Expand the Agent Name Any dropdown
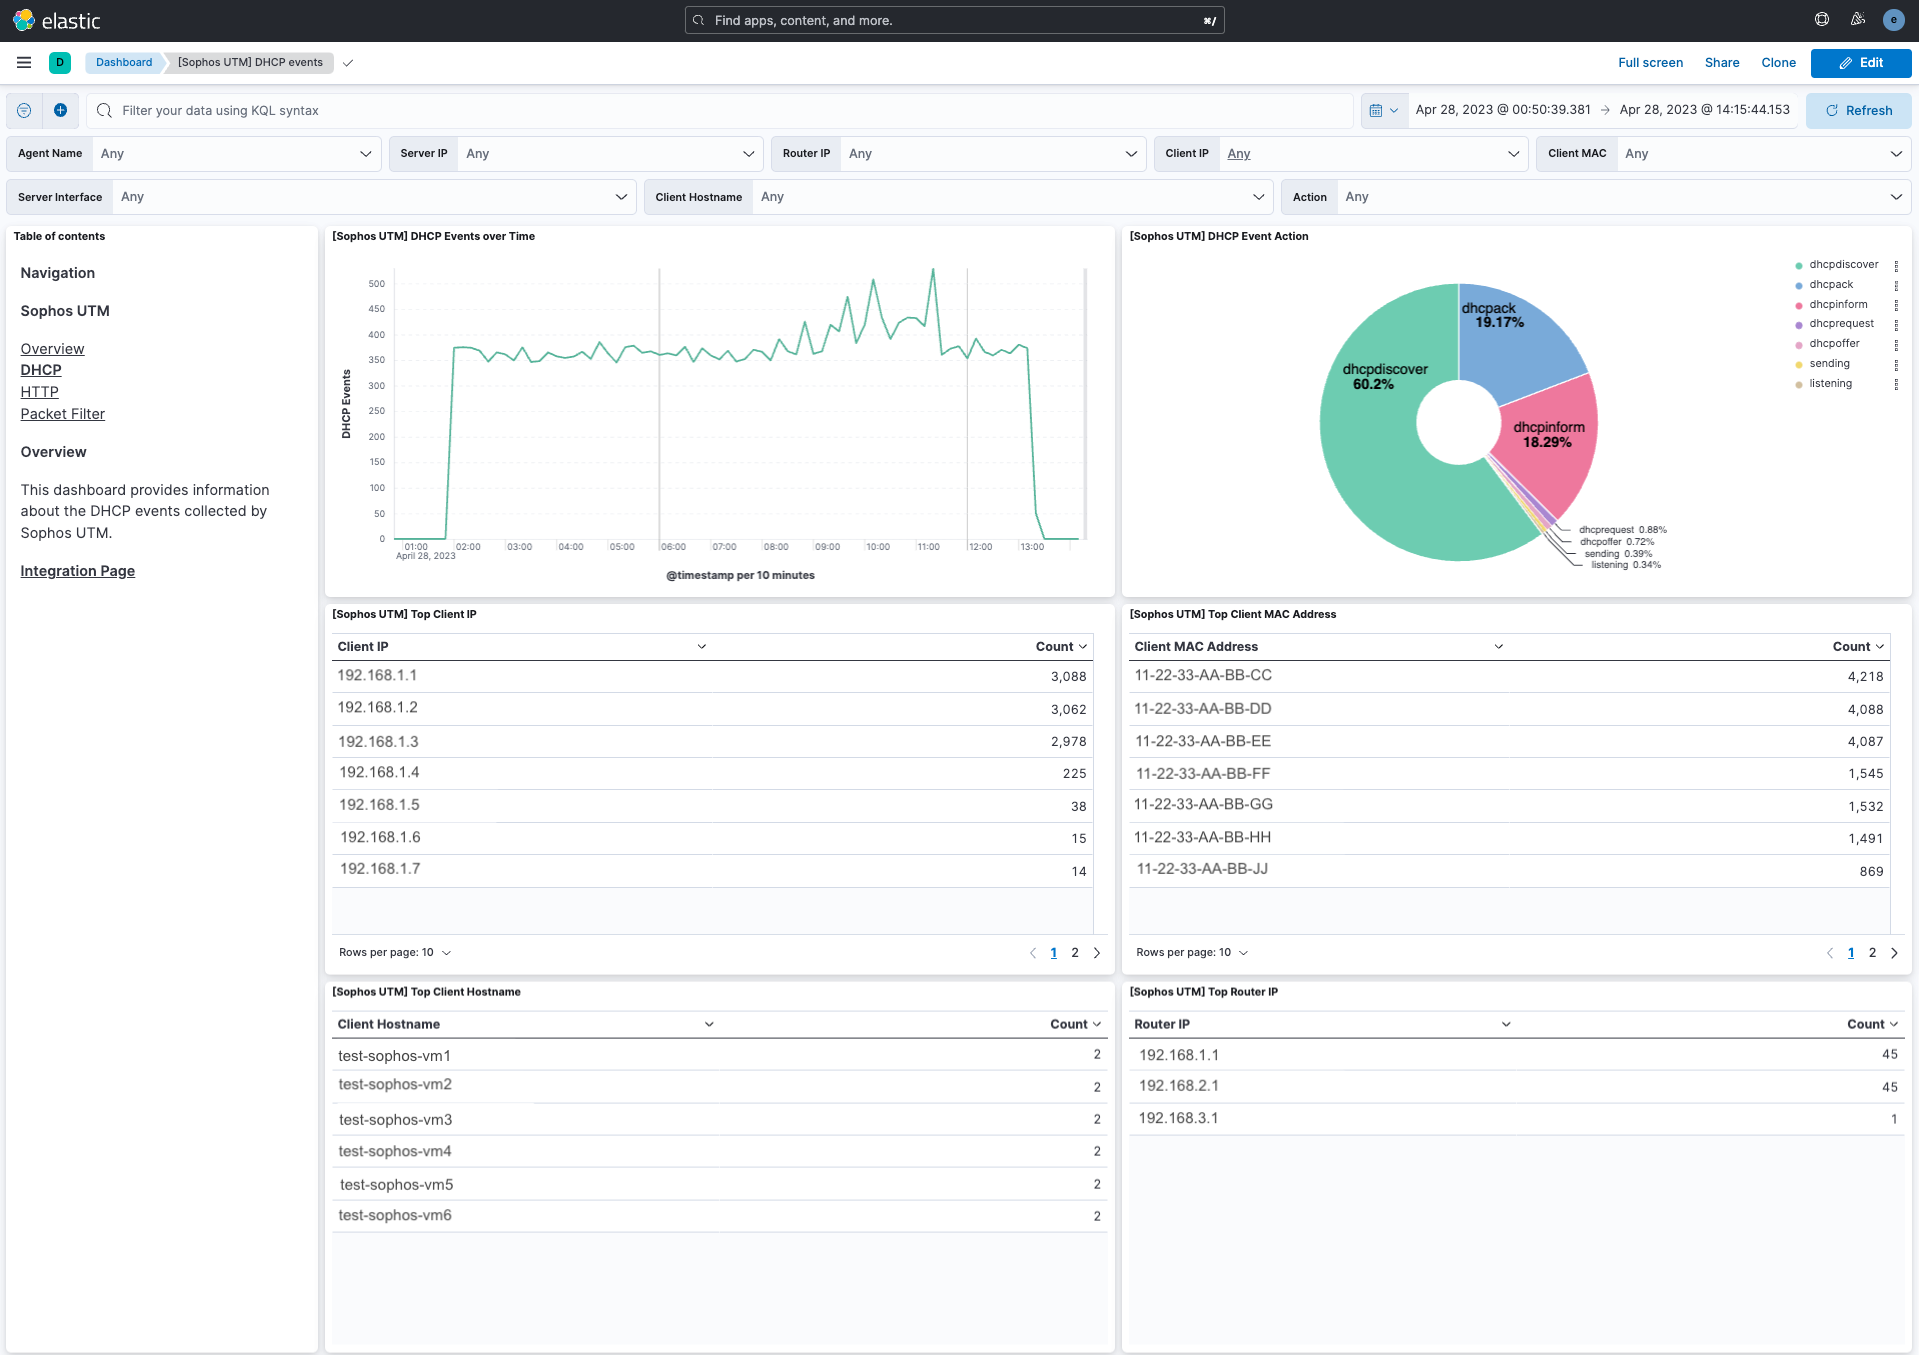 (364, 153)
